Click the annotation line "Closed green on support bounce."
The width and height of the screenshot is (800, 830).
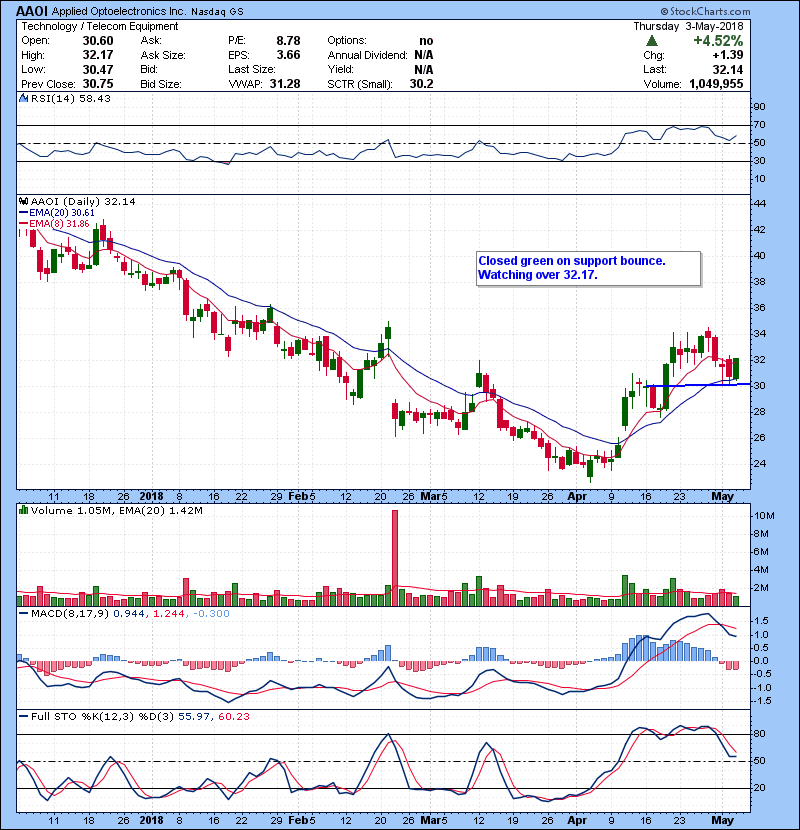coord(572,261)
